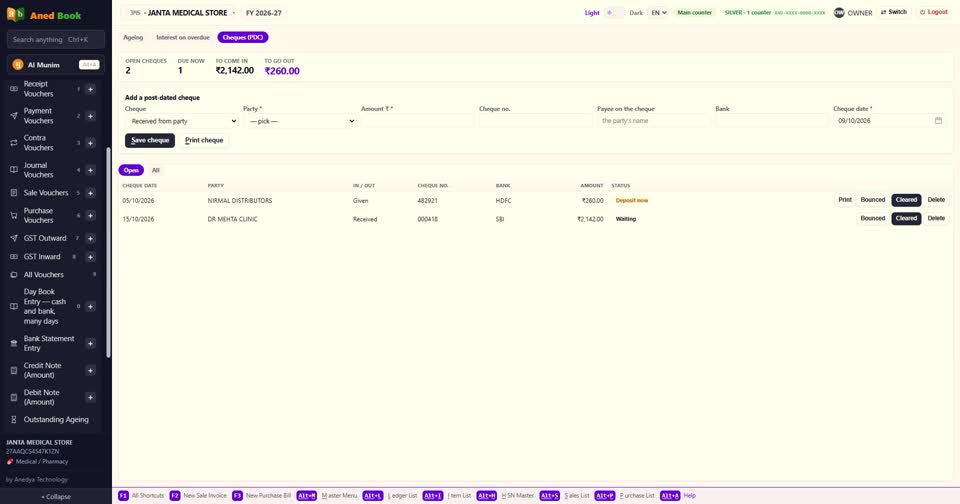
Task: Click the Aned Book logo icon
Action: coord(15,14)
